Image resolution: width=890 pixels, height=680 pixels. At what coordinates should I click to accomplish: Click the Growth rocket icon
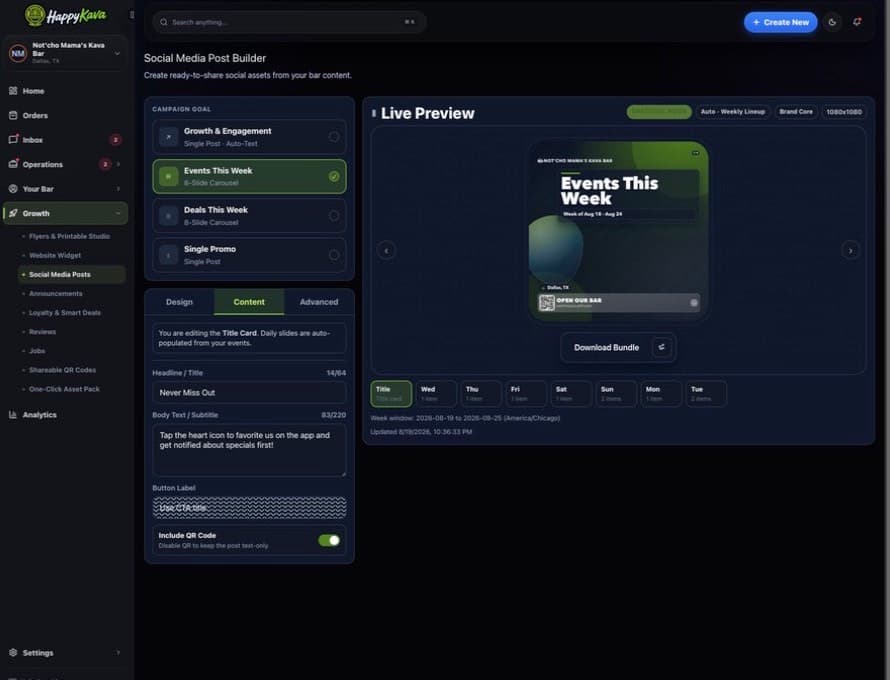(x=13, y=213)
